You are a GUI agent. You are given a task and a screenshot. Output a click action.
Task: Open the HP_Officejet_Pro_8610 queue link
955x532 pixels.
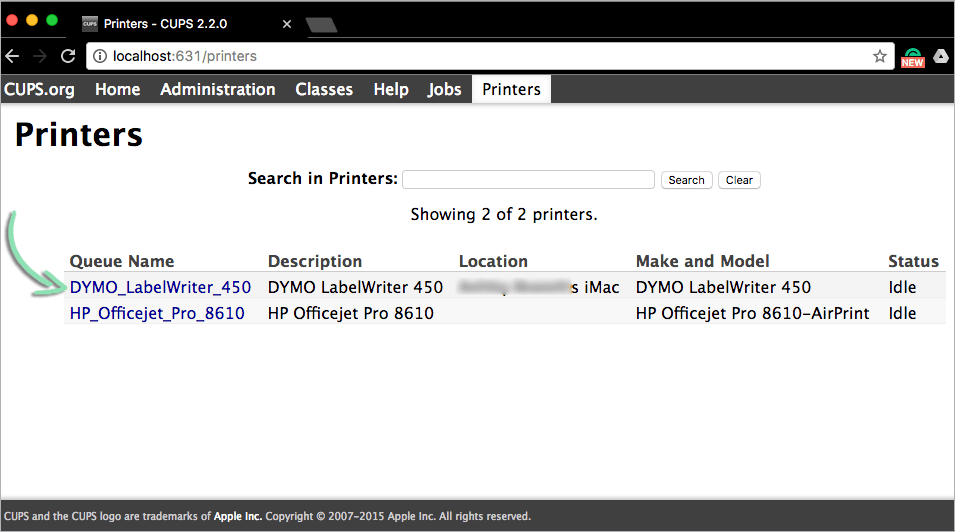click(157, 313)
